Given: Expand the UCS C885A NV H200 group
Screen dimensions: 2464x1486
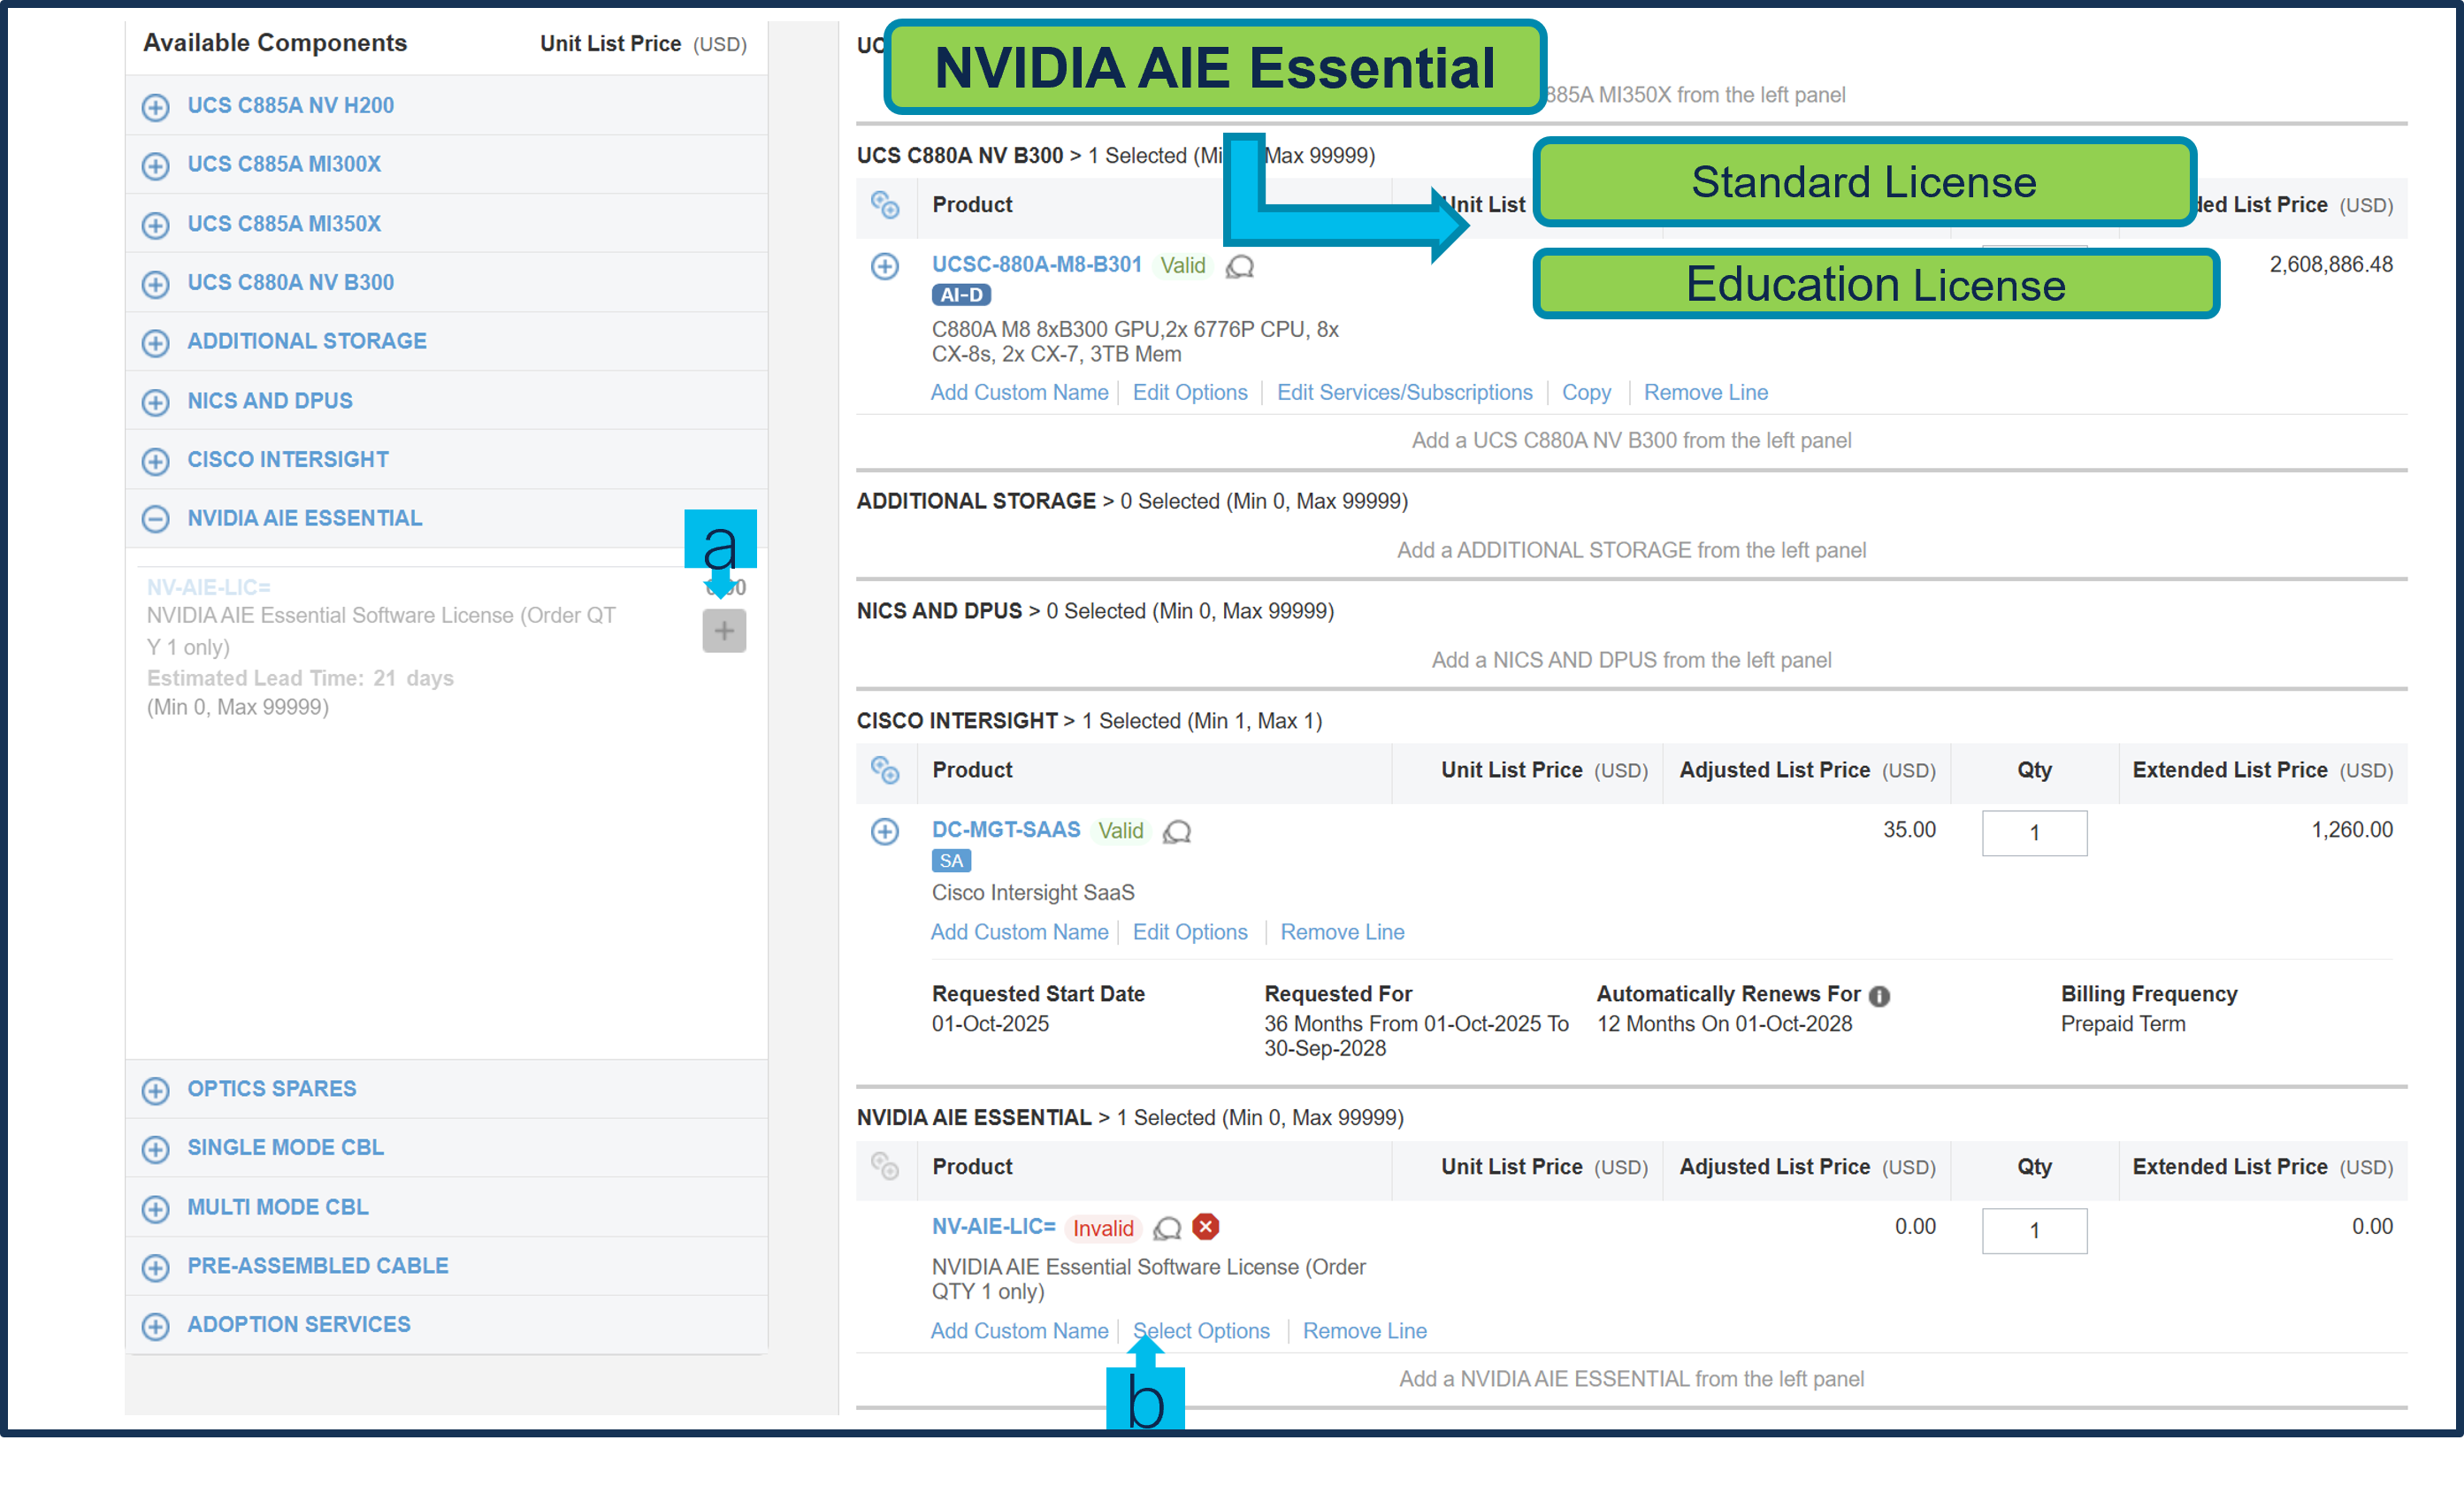Looking at the screenshot, I should 155,106.
